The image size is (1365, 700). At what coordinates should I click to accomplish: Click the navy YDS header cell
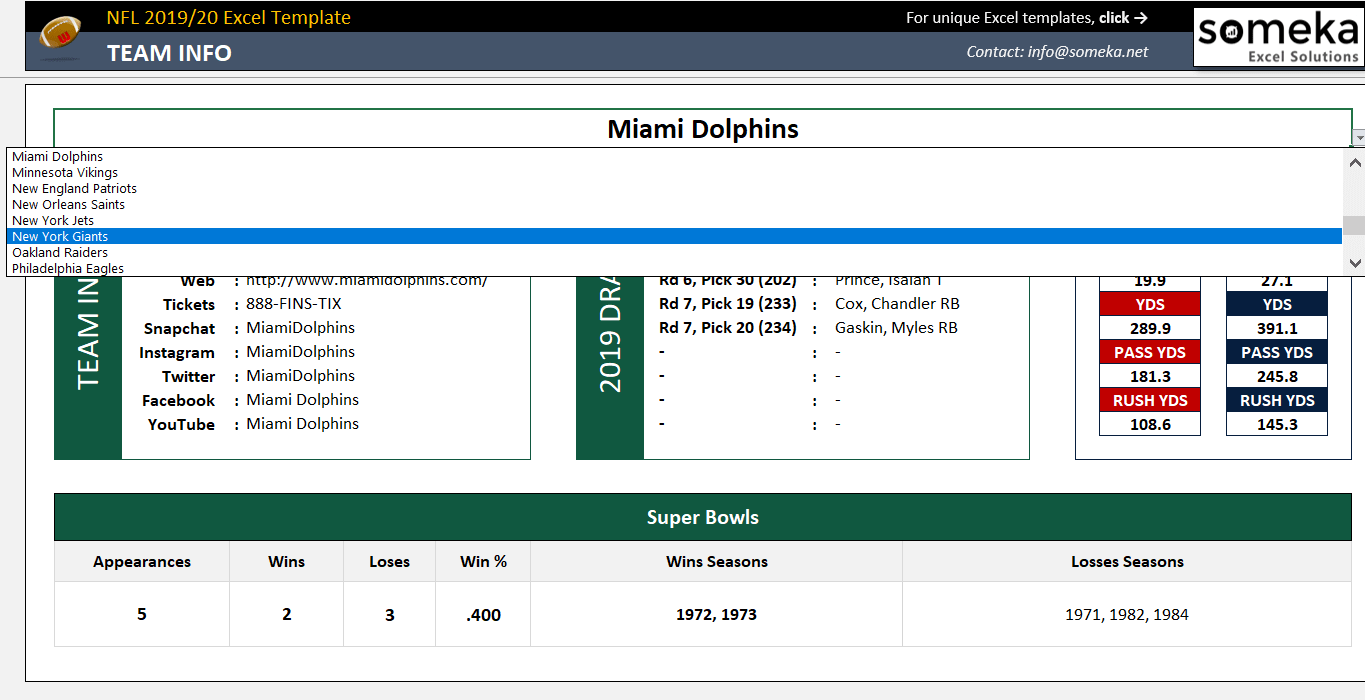click(x=1277, y=305)
